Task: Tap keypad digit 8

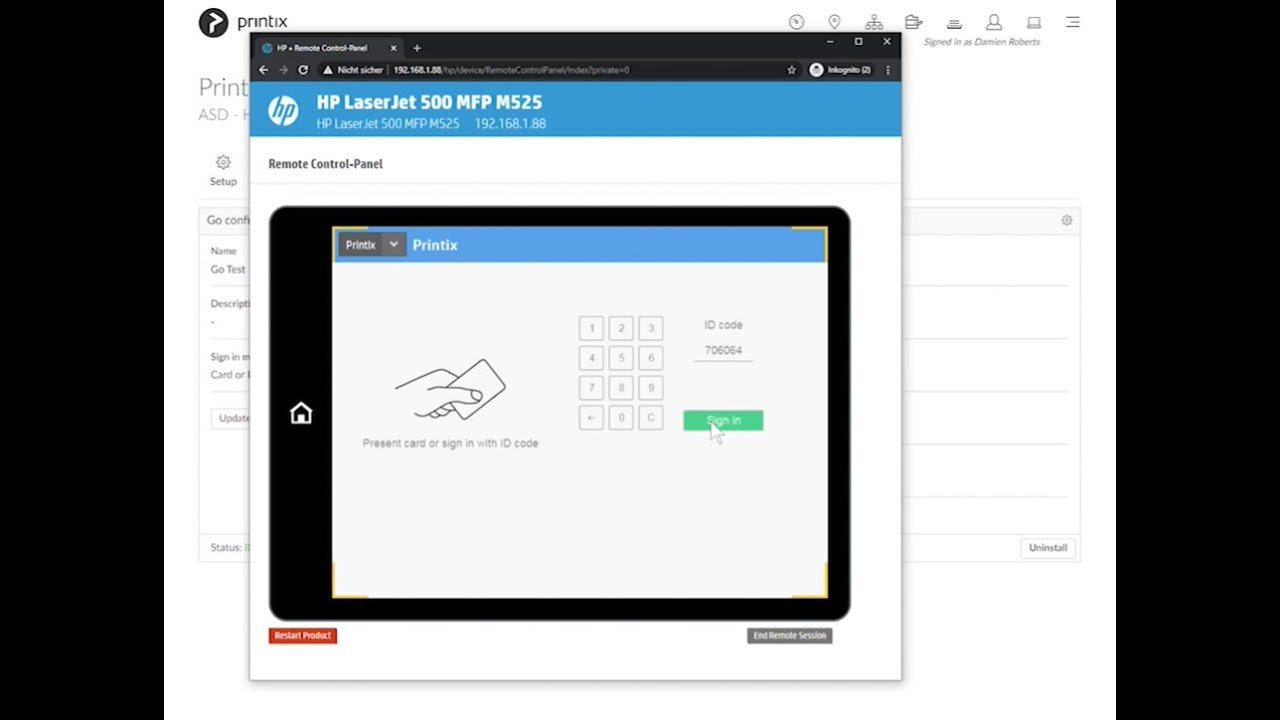Action: tap(621, 388)
